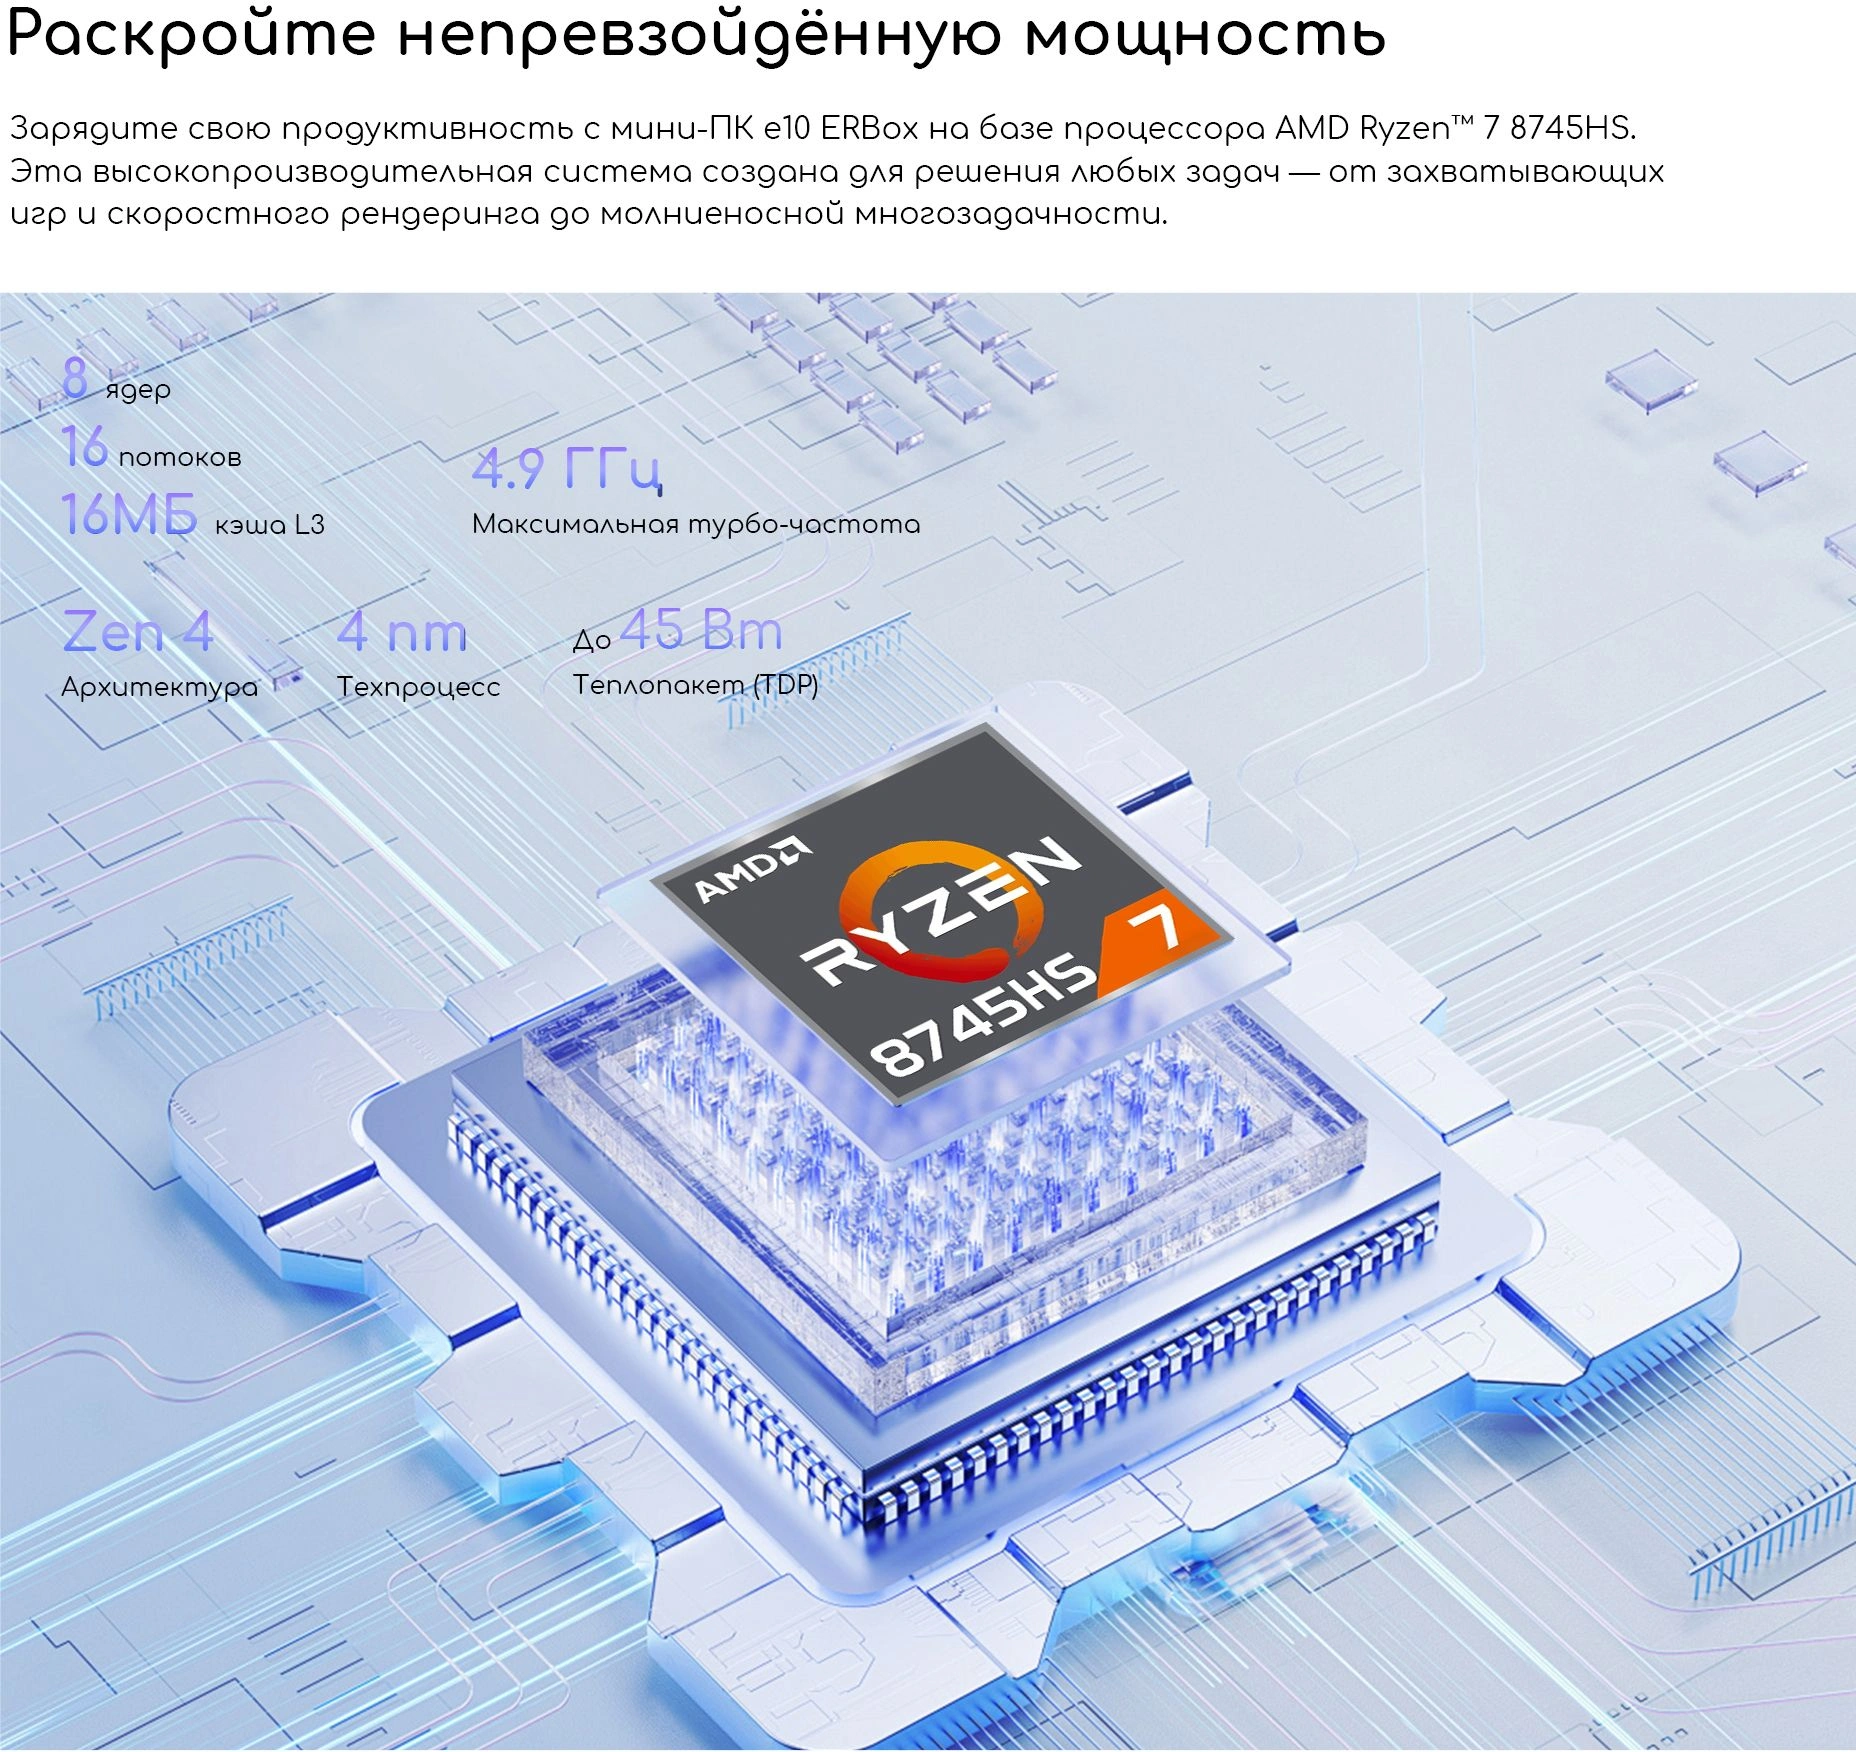Click the "Zen 4" architecture value
The height and width of the screenshot is (1752, 1856).
138,632
